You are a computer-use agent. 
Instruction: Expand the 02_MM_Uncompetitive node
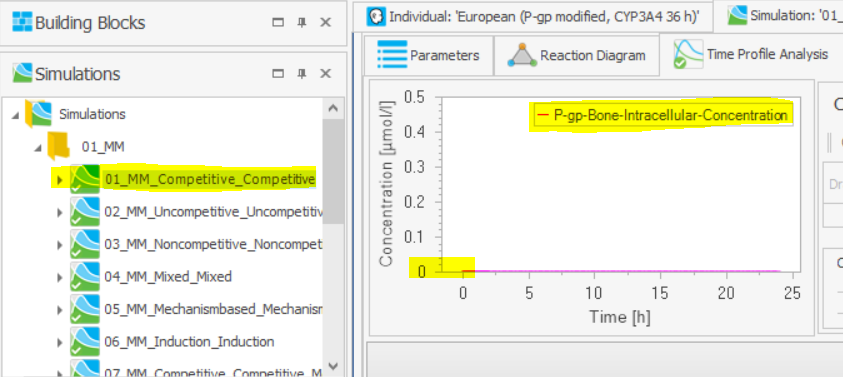coord(60,212)
